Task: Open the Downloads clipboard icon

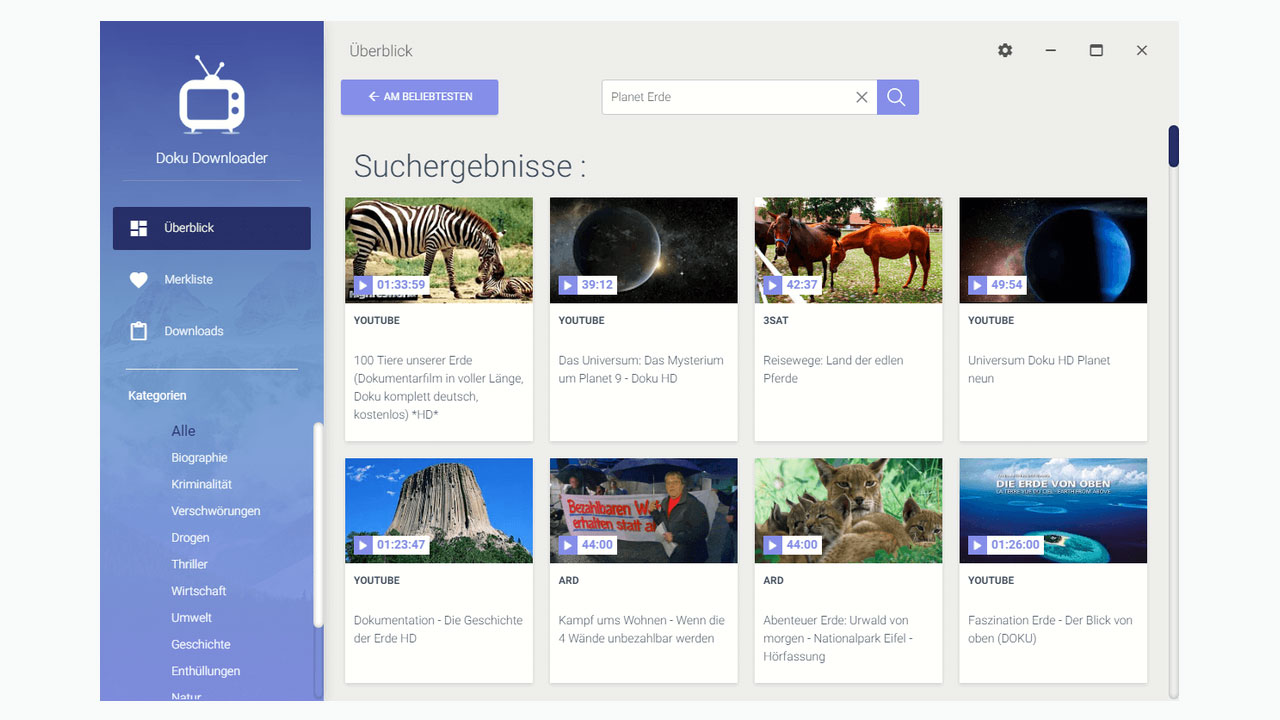Action: [x=139, y=331]
